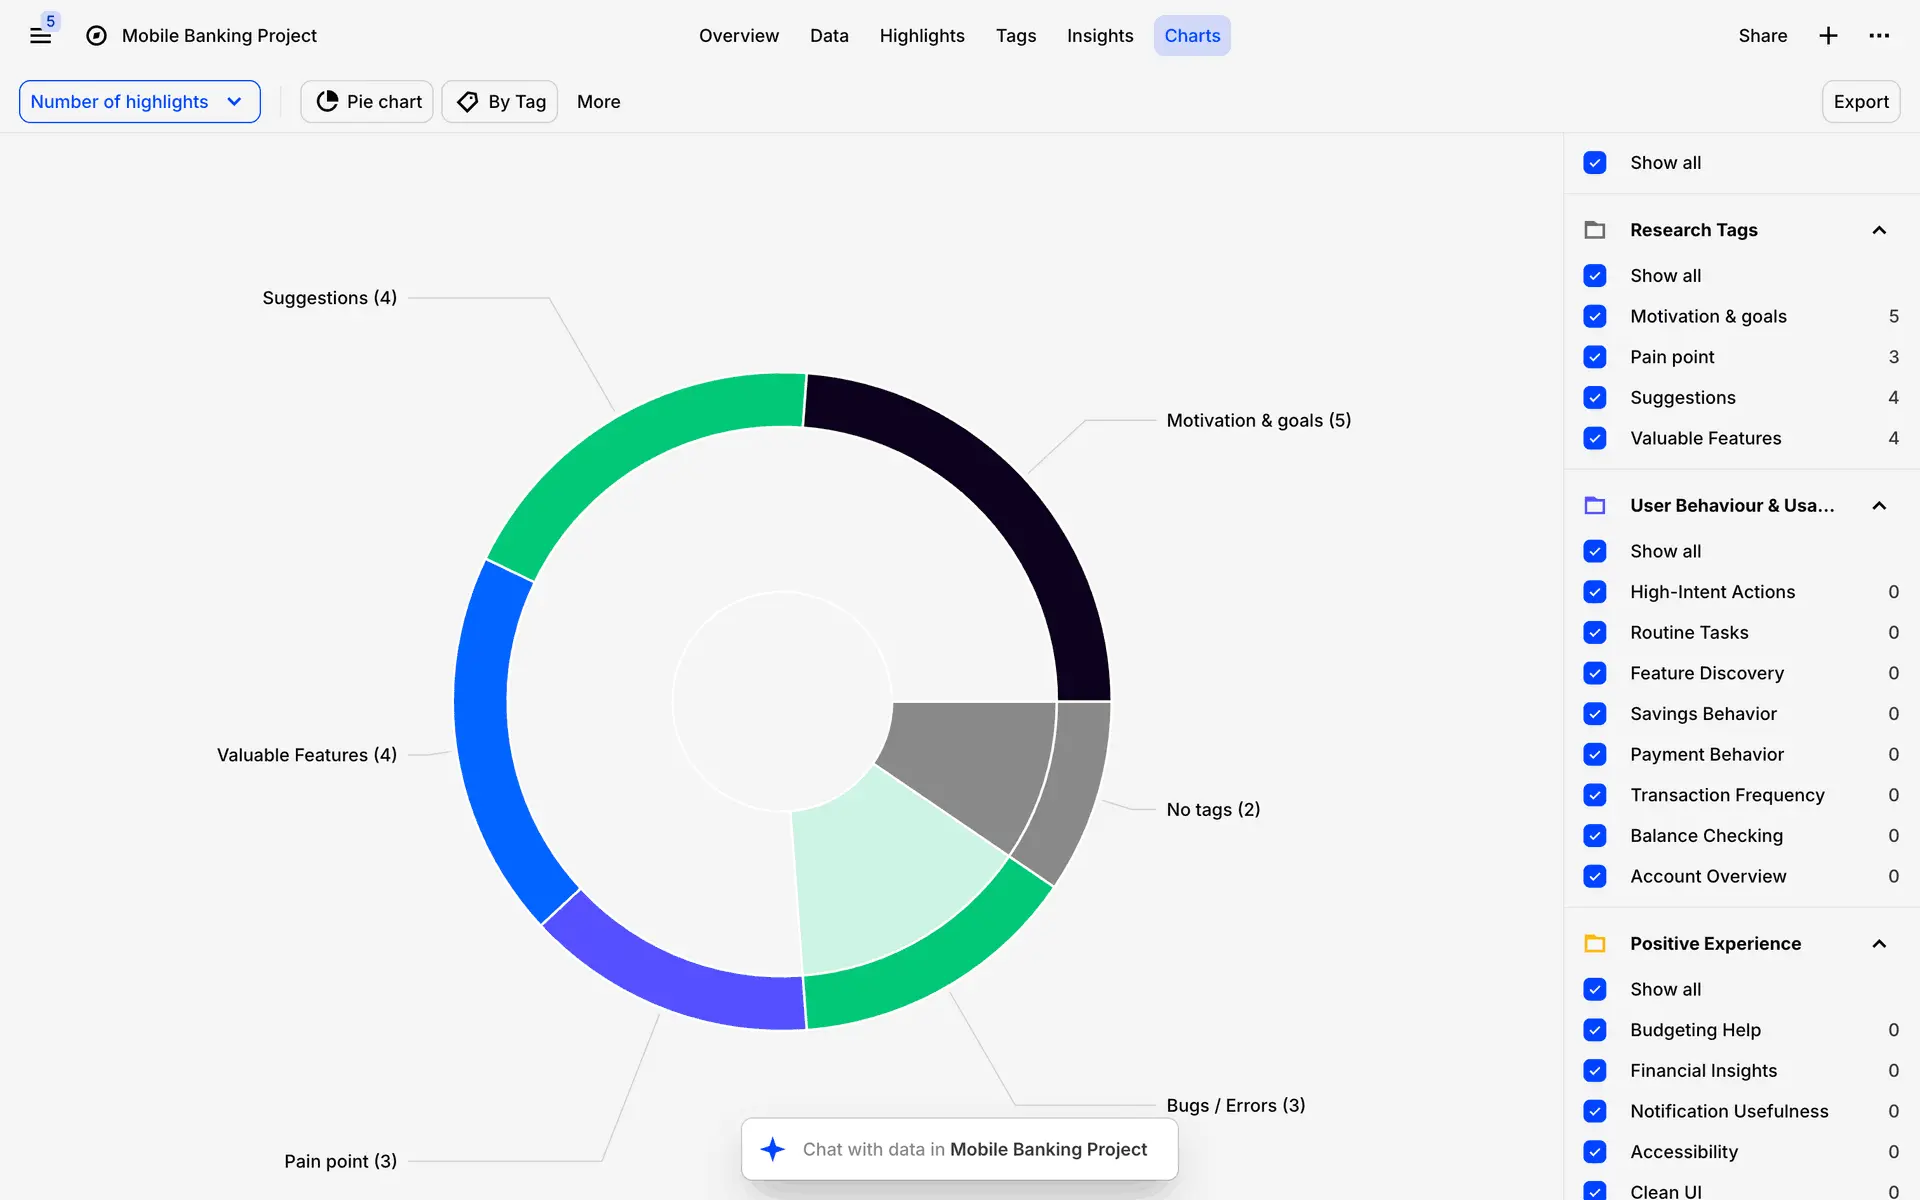Image resolution: width=1920 pixels, height=1200 pixels.
Task: Collapse the Positive Experience section
Action: pos(1879,944)
